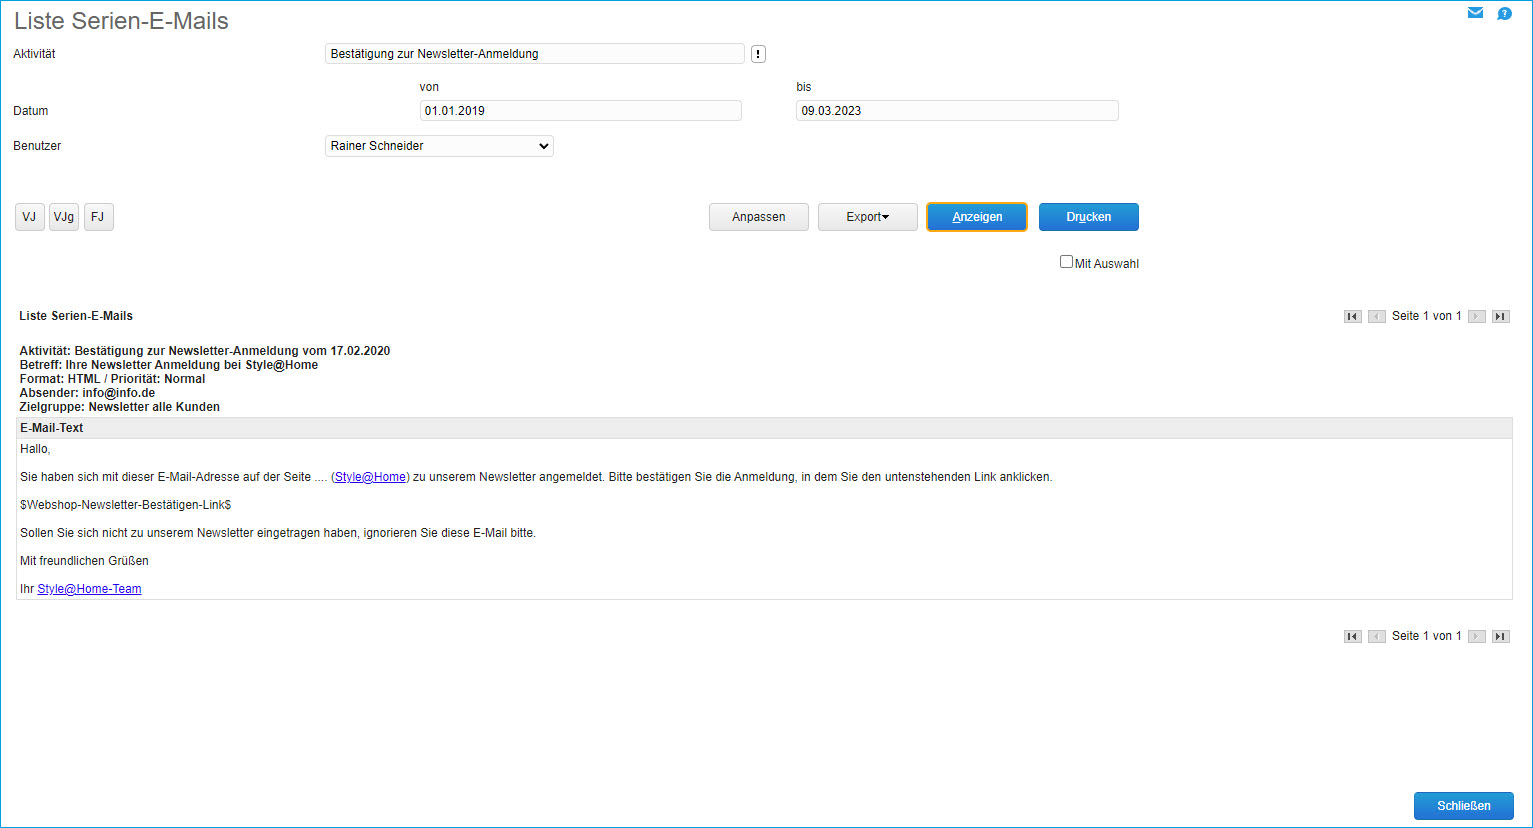Click the next page arrow icon
The width and height of the screenshot is (1533, 828).
pos(1477,316)
